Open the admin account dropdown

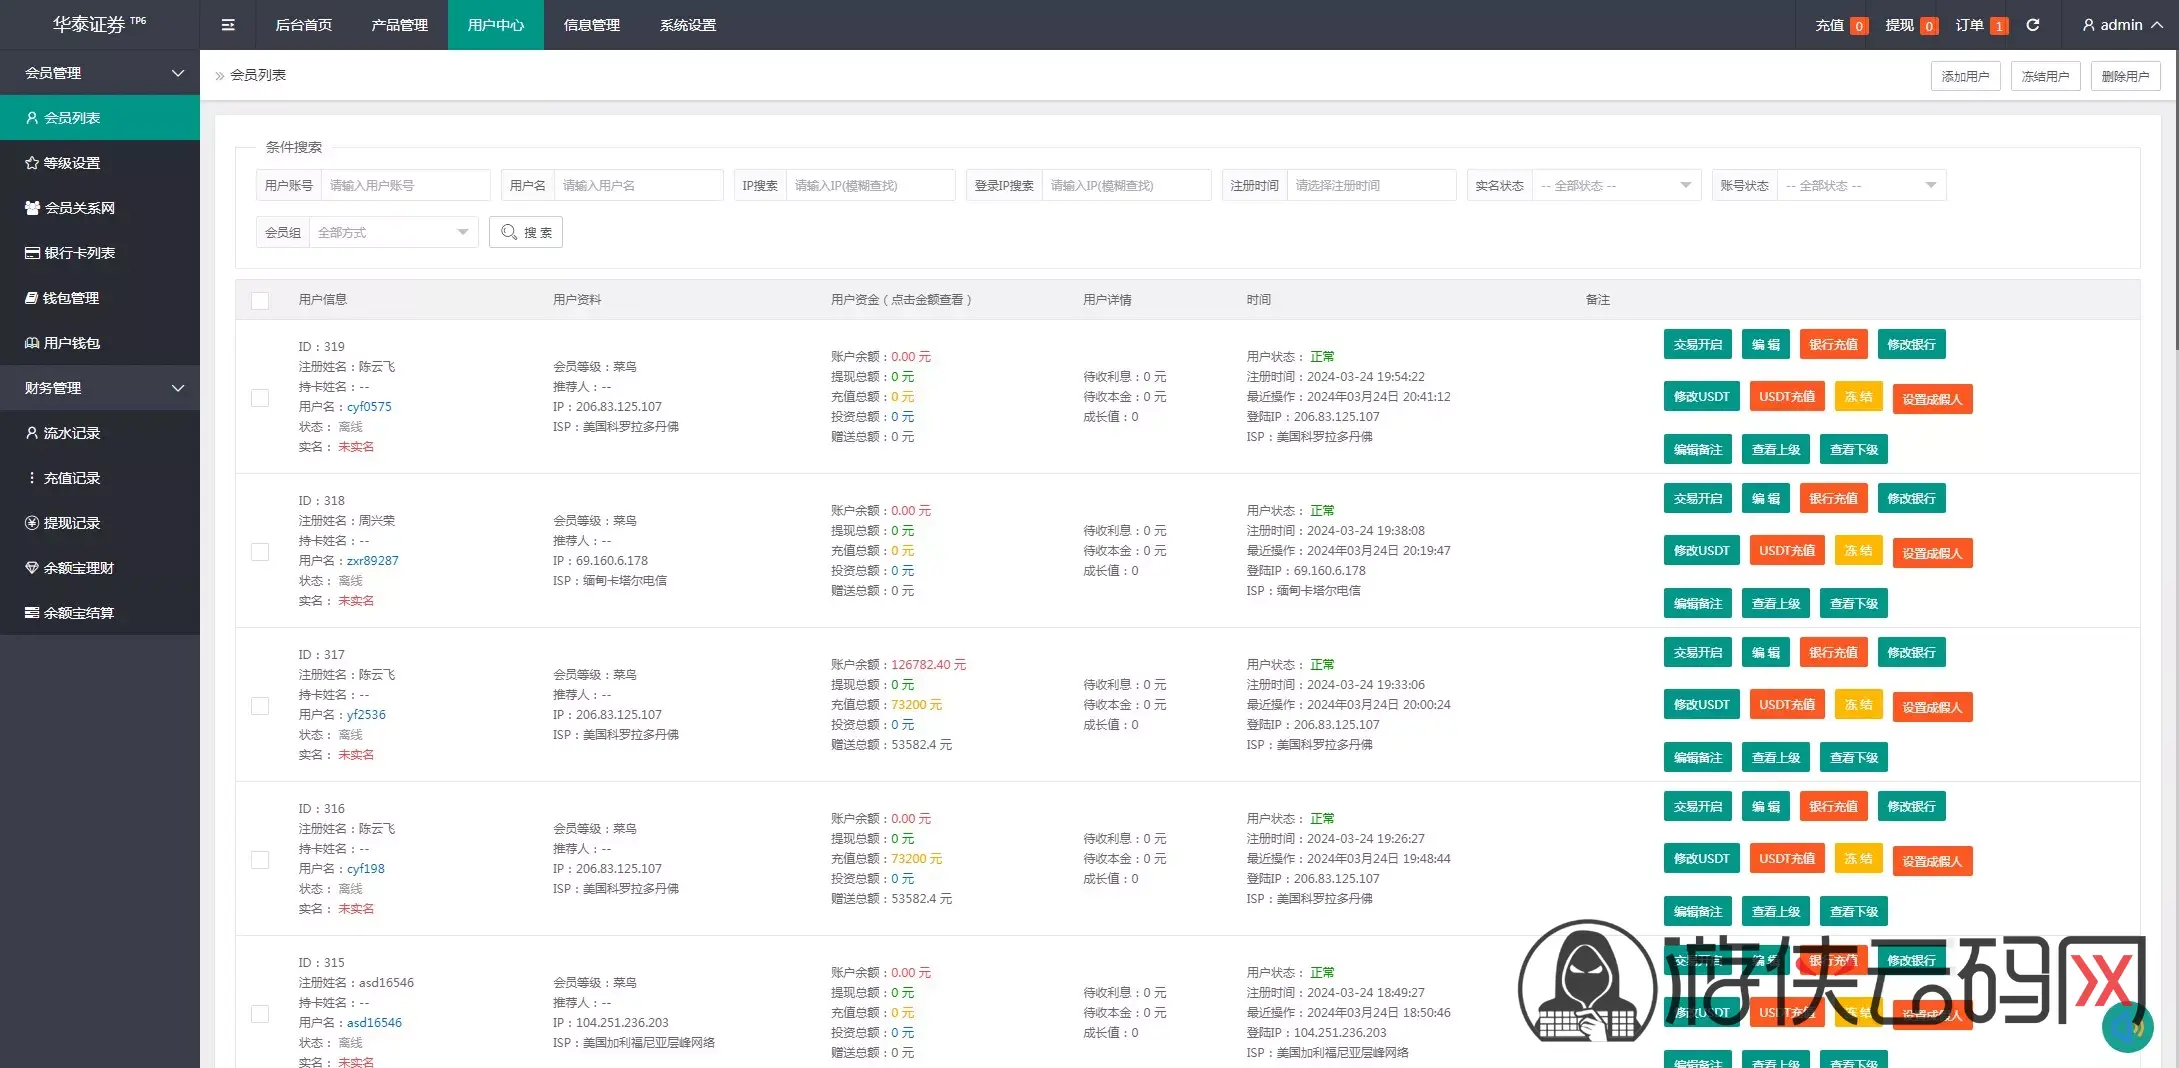(2122, 25)
